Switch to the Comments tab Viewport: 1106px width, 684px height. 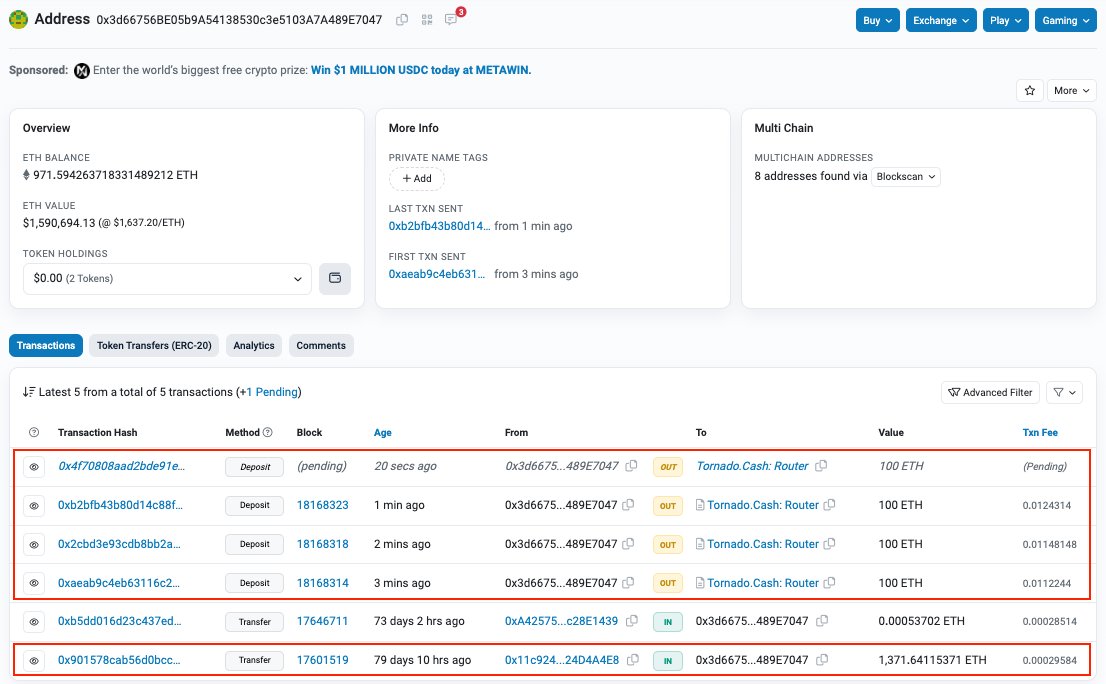[x=321, y=346]
